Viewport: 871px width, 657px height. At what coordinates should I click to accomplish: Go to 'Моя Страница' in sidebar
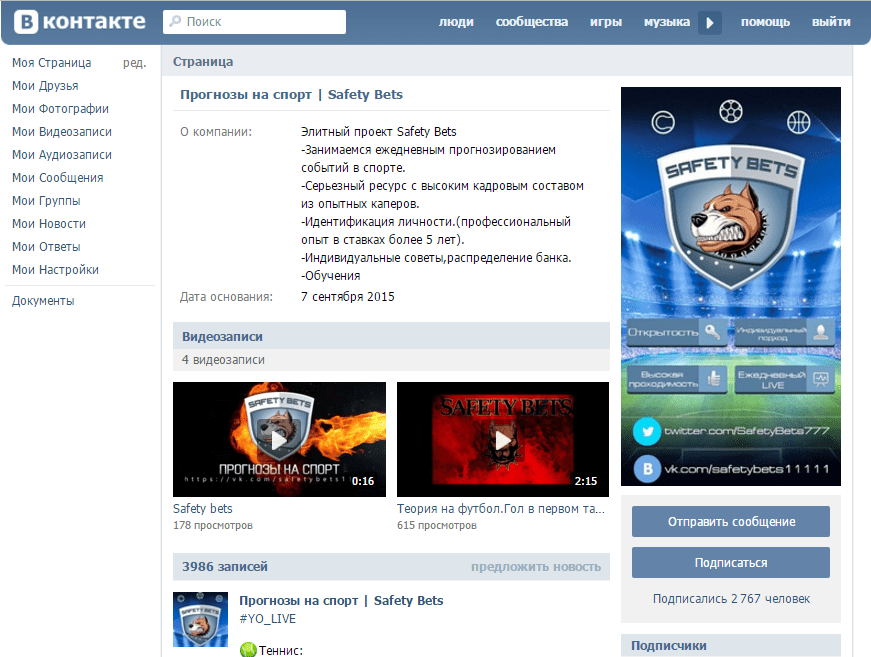coord(52,63)
